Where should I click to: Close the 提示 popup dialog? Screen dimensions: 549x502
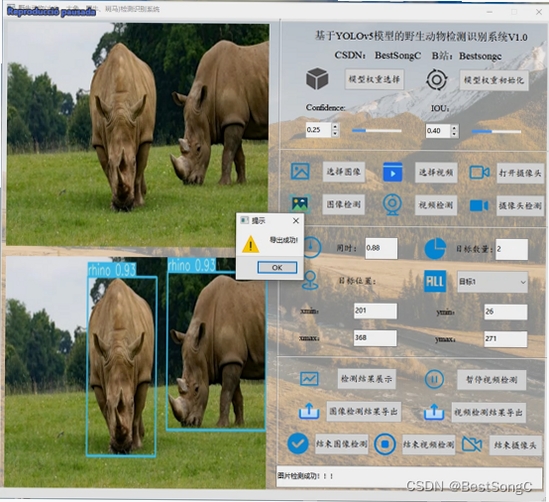click(296, 221)
